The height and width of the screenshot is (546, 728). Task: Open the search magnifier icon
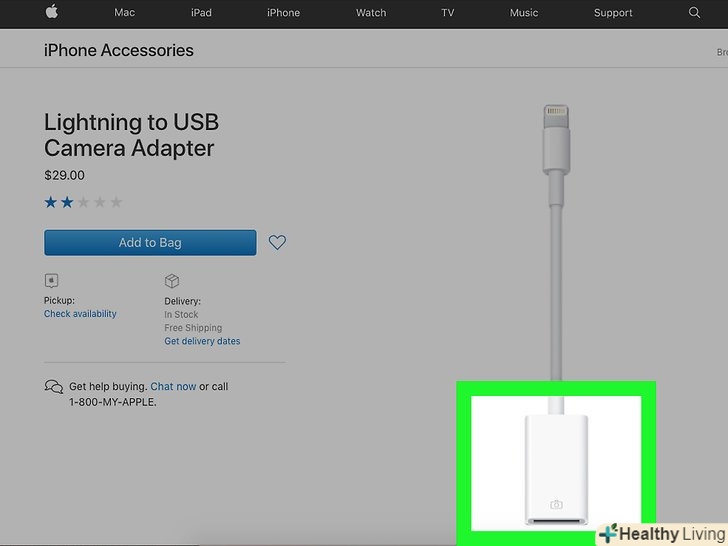[694, 13]
